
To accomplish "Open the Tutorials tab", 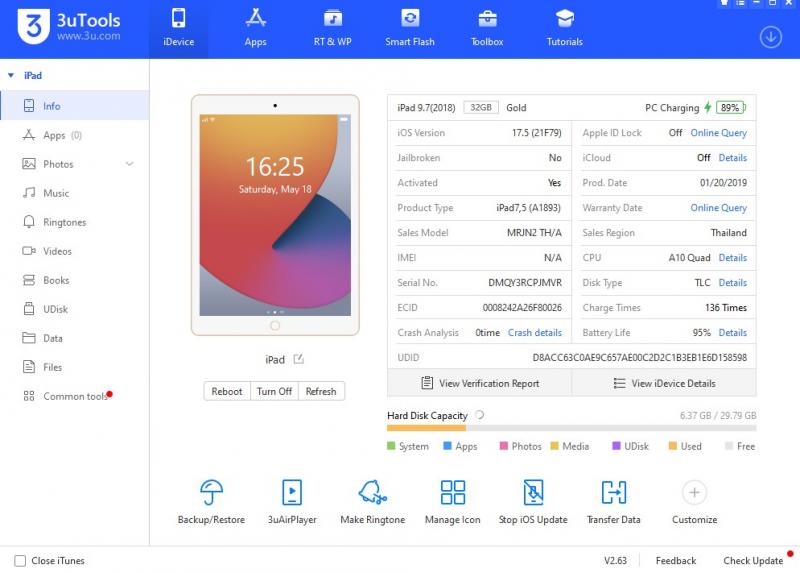I will (564, 29).
